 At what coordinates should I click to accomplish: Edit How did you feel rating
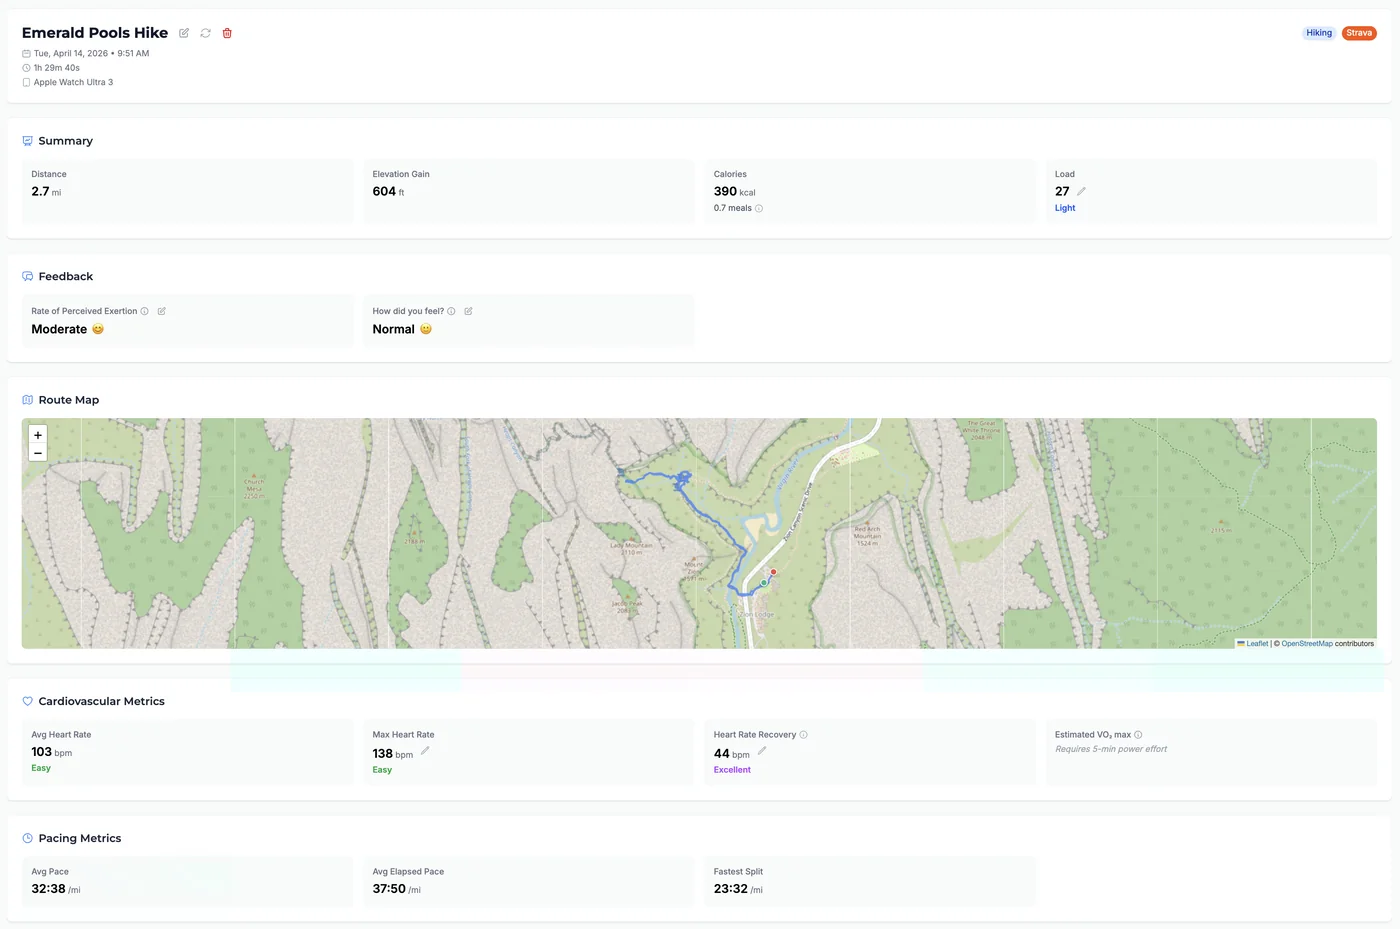468,311
